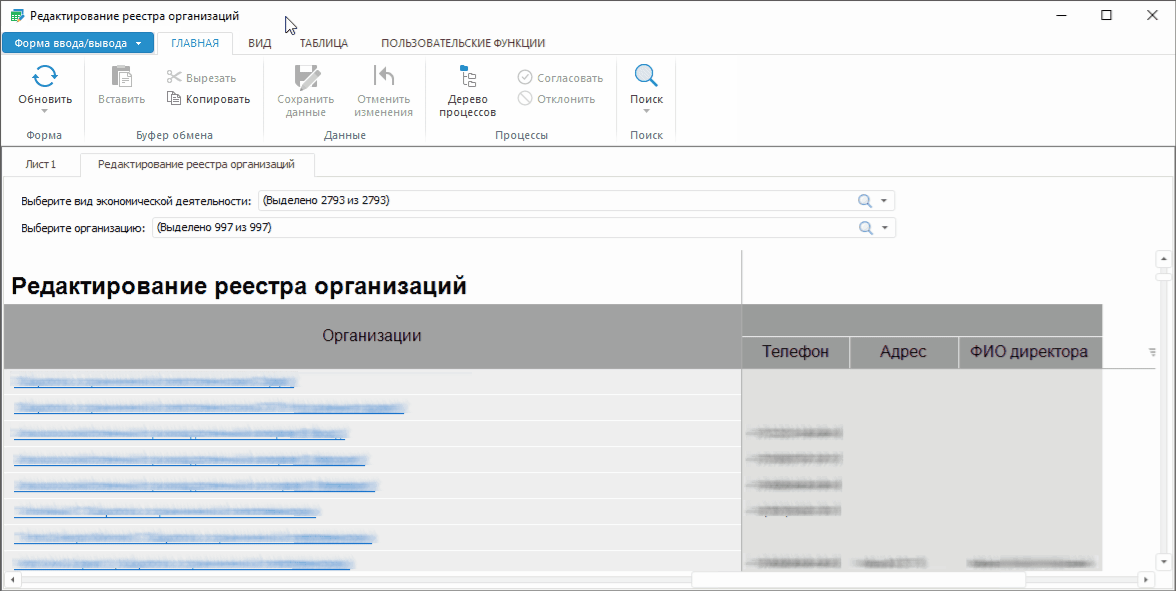Expand the organization selector dropdown arrow
This screenshot has width=1176, height=591.
point(884,228)
